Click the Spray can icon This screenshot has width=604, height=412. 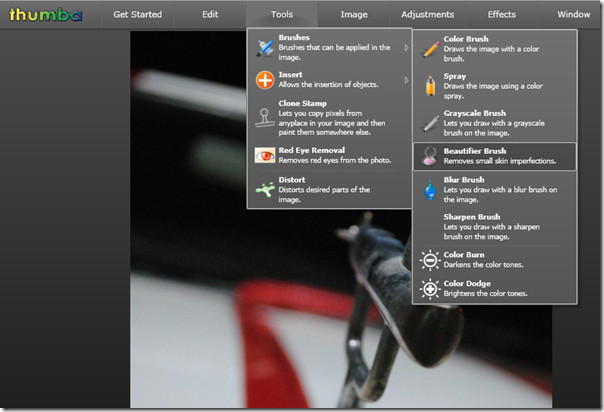430,85
